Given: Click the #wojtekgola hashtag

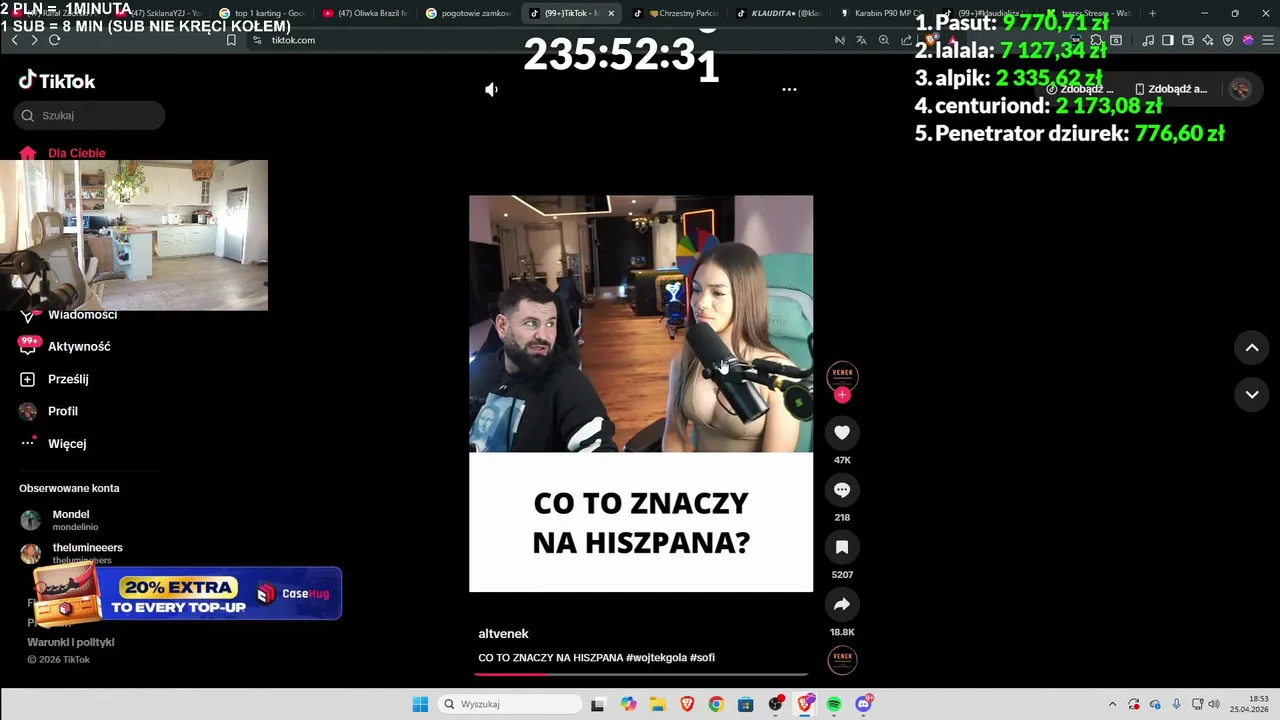Looking at the screenshot, I should 656,658.
